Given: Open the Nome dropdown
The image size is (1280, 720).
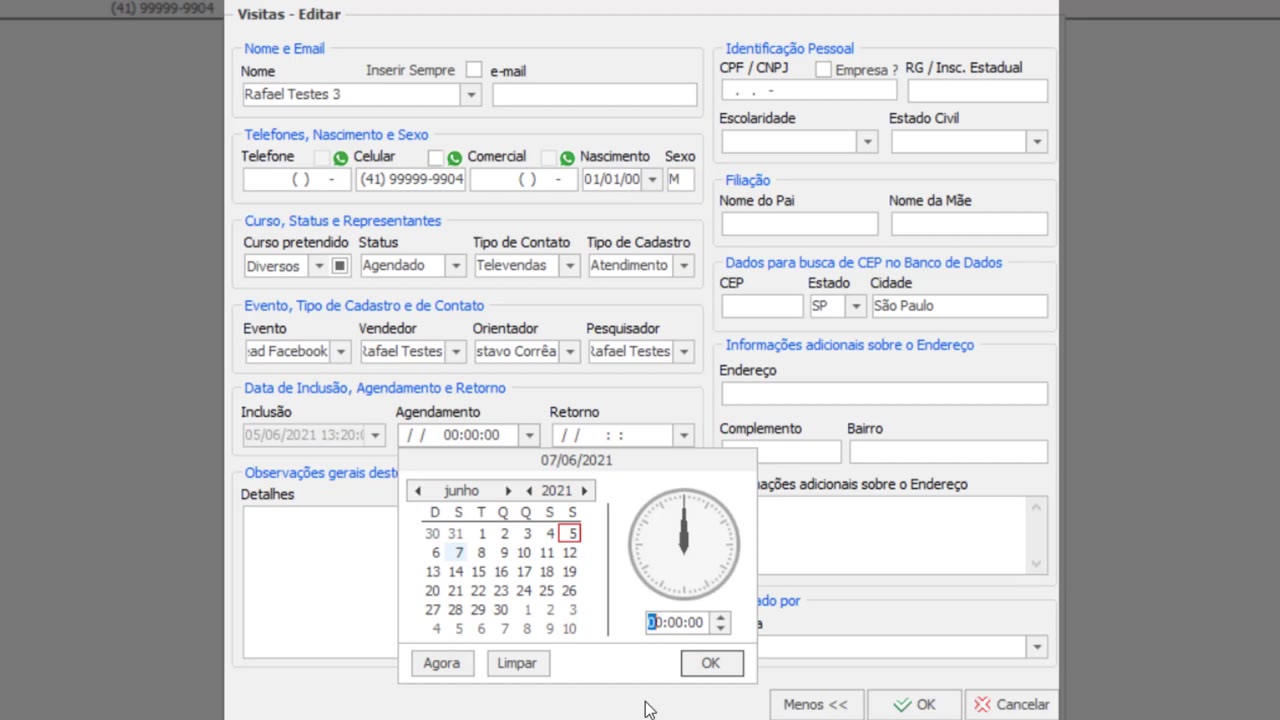Looking at the screenshot, I should click(471, 95).
